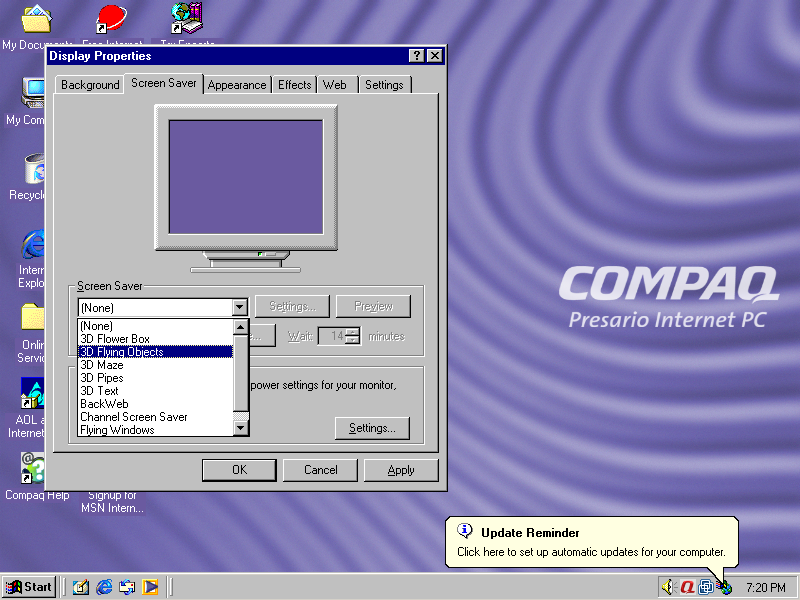800x600 pixels.
Task: Click the list scrollbar down arrow
Action: (x=241, y=429)
